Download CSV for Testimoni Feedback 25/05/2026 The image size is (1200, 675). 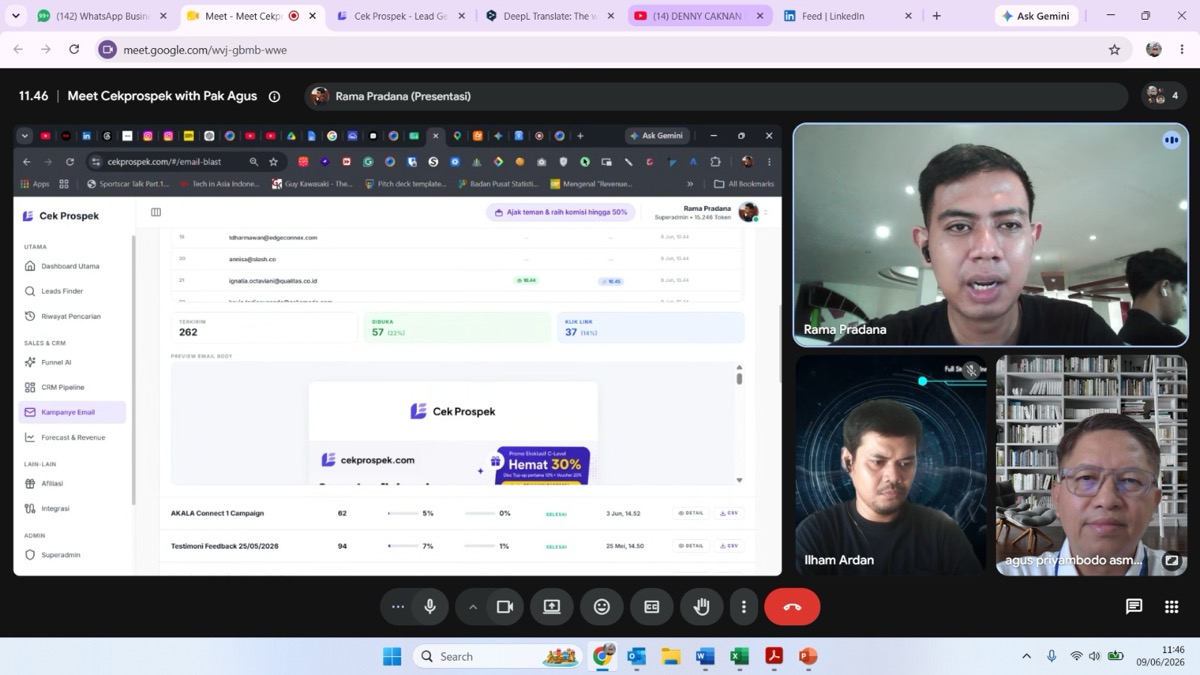tap(728, 546)
